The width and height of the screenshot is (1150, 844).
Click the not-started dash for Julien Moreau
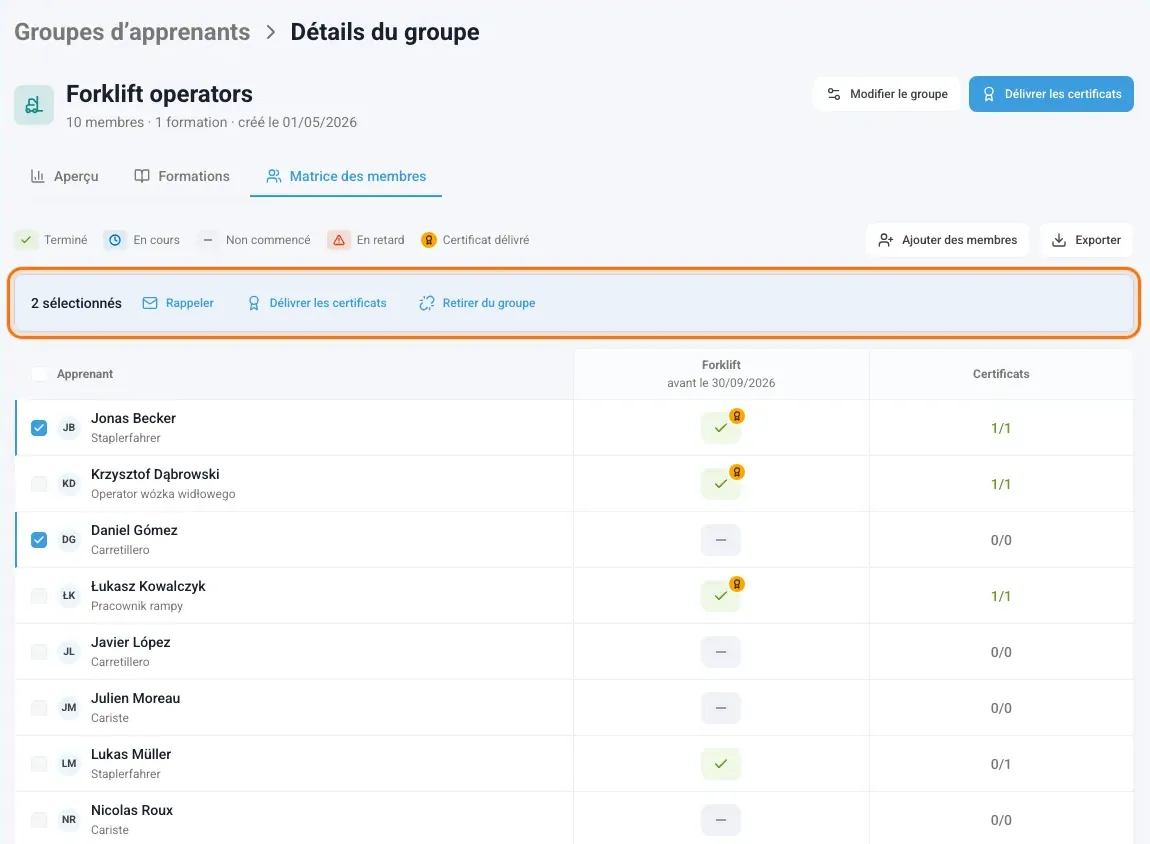click(x=721, y=708)
